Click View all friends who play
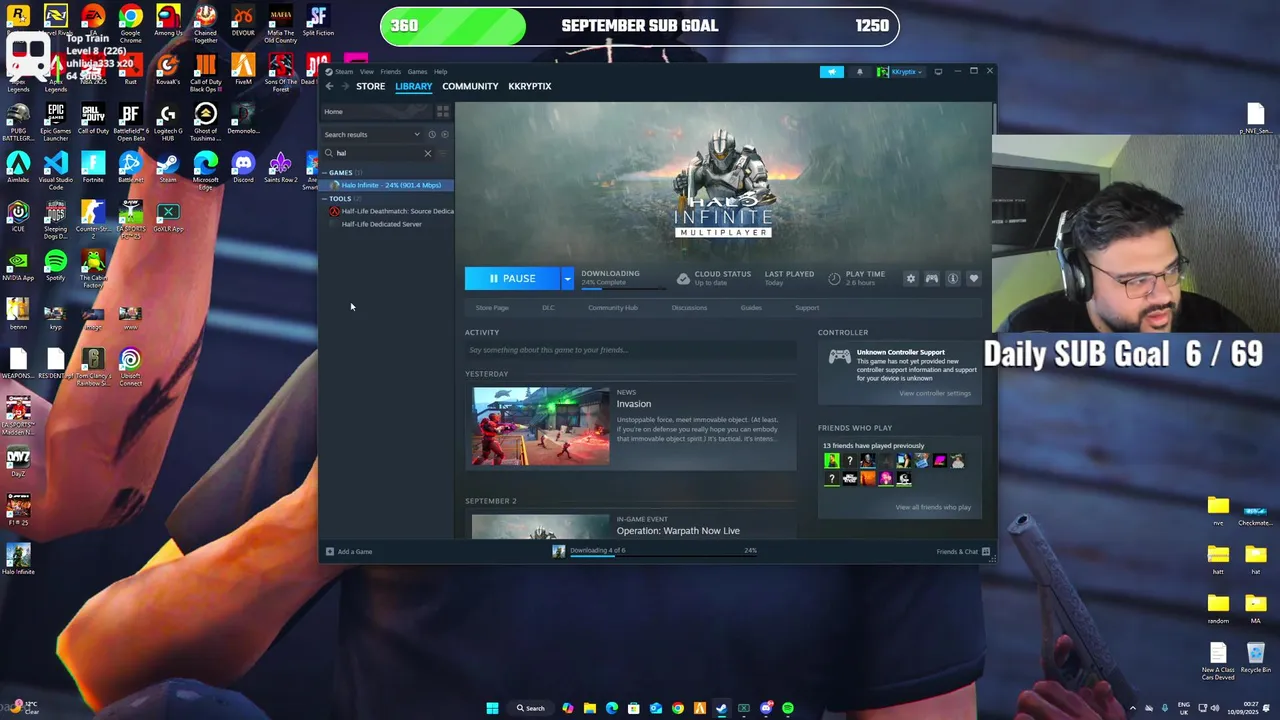This screenshot has width=1280, height=720. coord(933,507)
